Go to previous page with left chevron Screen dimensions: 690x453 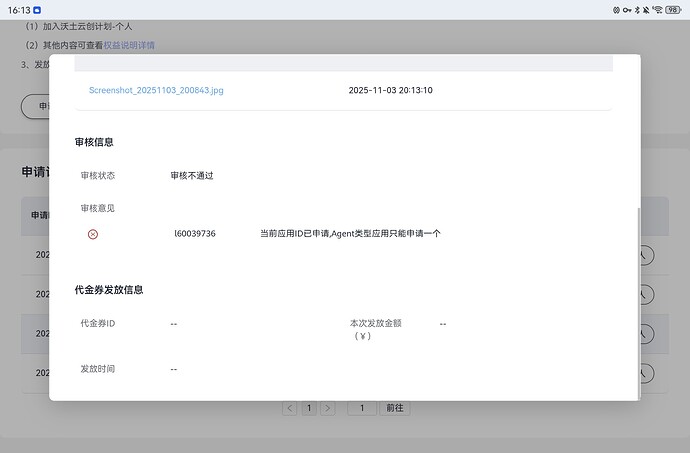coord(290,408)
